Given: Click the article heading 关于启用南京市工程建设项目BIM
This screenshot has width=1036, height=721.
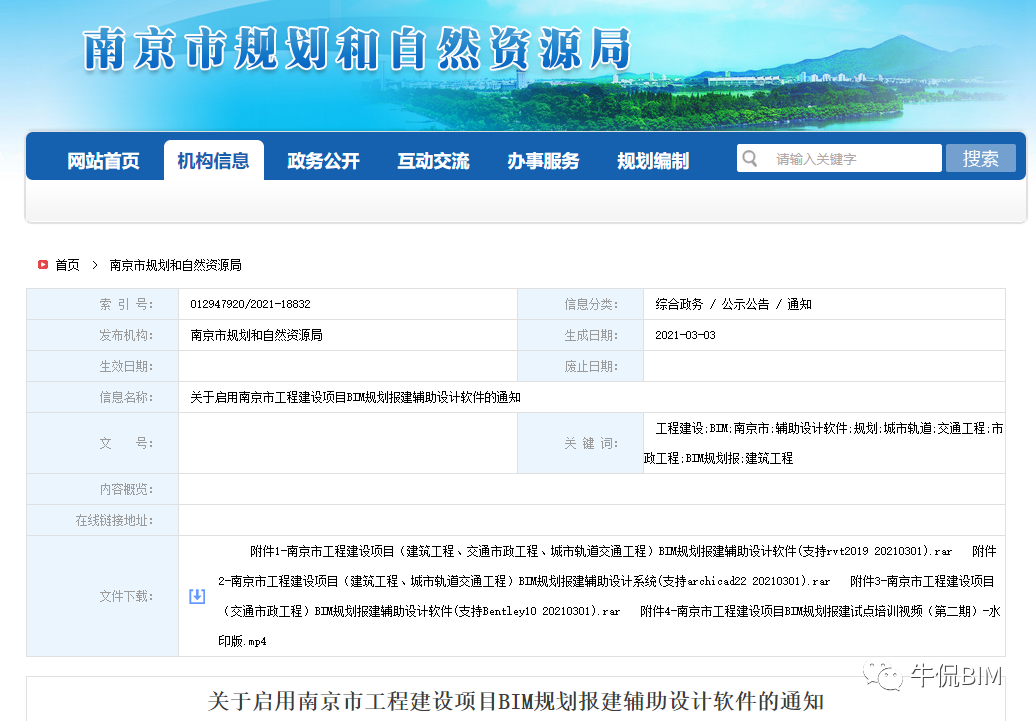Looking at the screenshot, I should click(515, 701).
